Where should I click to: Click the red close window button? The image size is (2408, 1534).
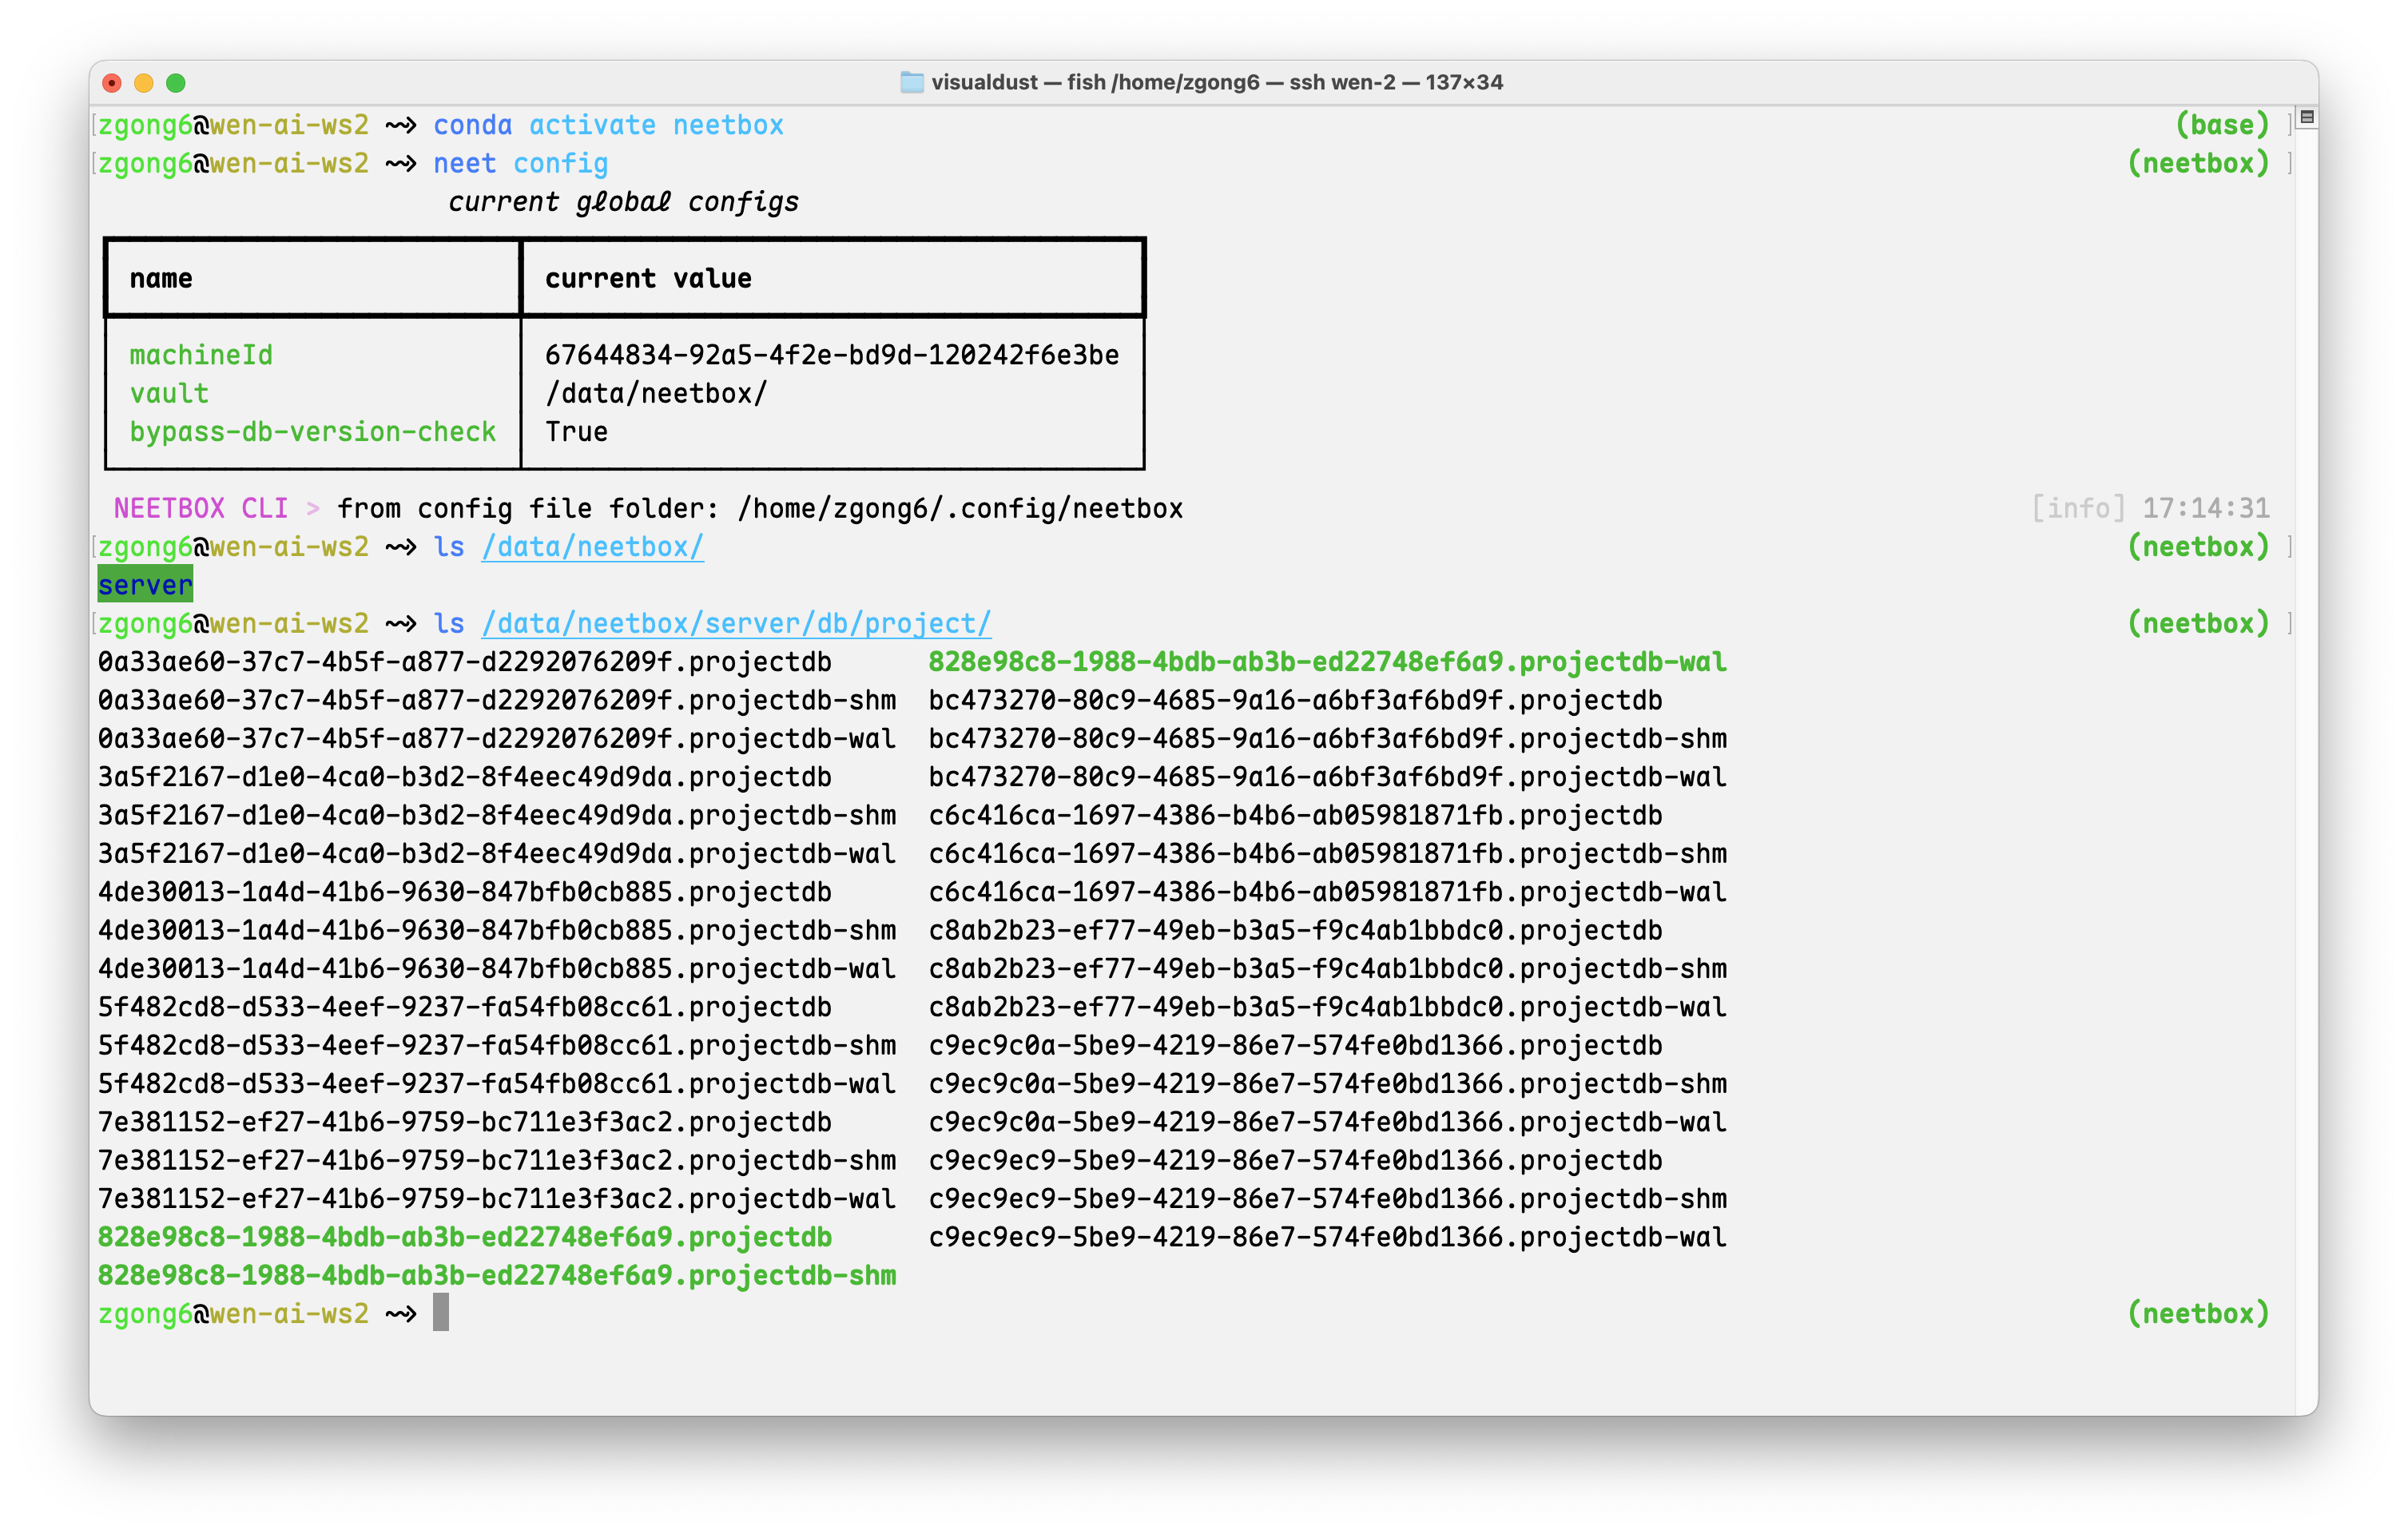click(x=112, y=83)
